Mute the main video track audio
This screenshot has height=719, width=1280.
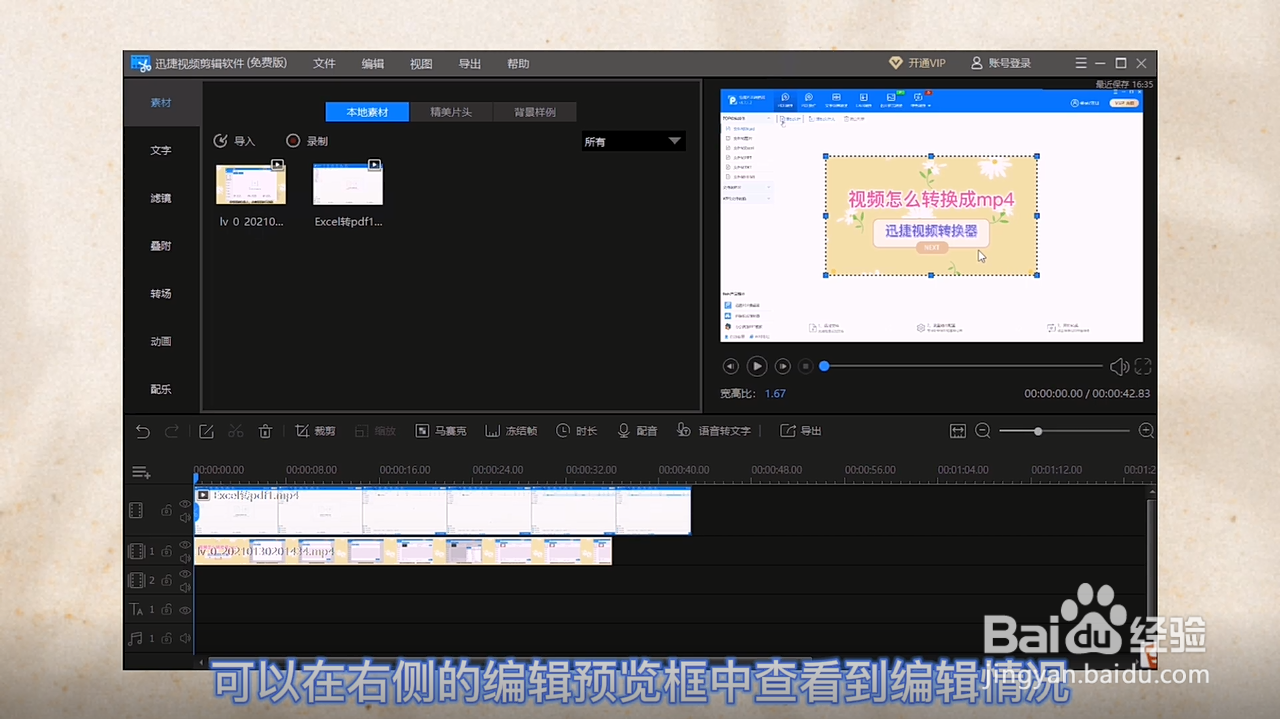point(184,517)
